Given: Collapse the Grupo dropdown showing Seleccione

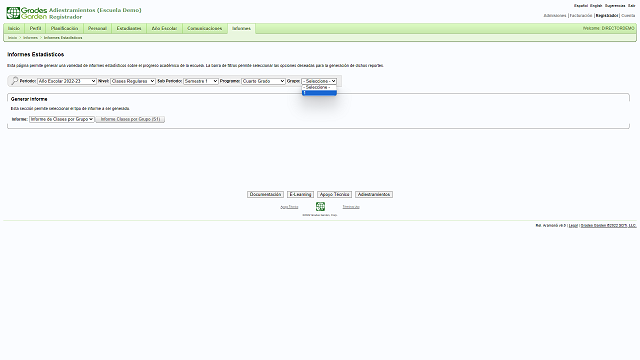Looking at the screenshot, I should coord(319,81).
